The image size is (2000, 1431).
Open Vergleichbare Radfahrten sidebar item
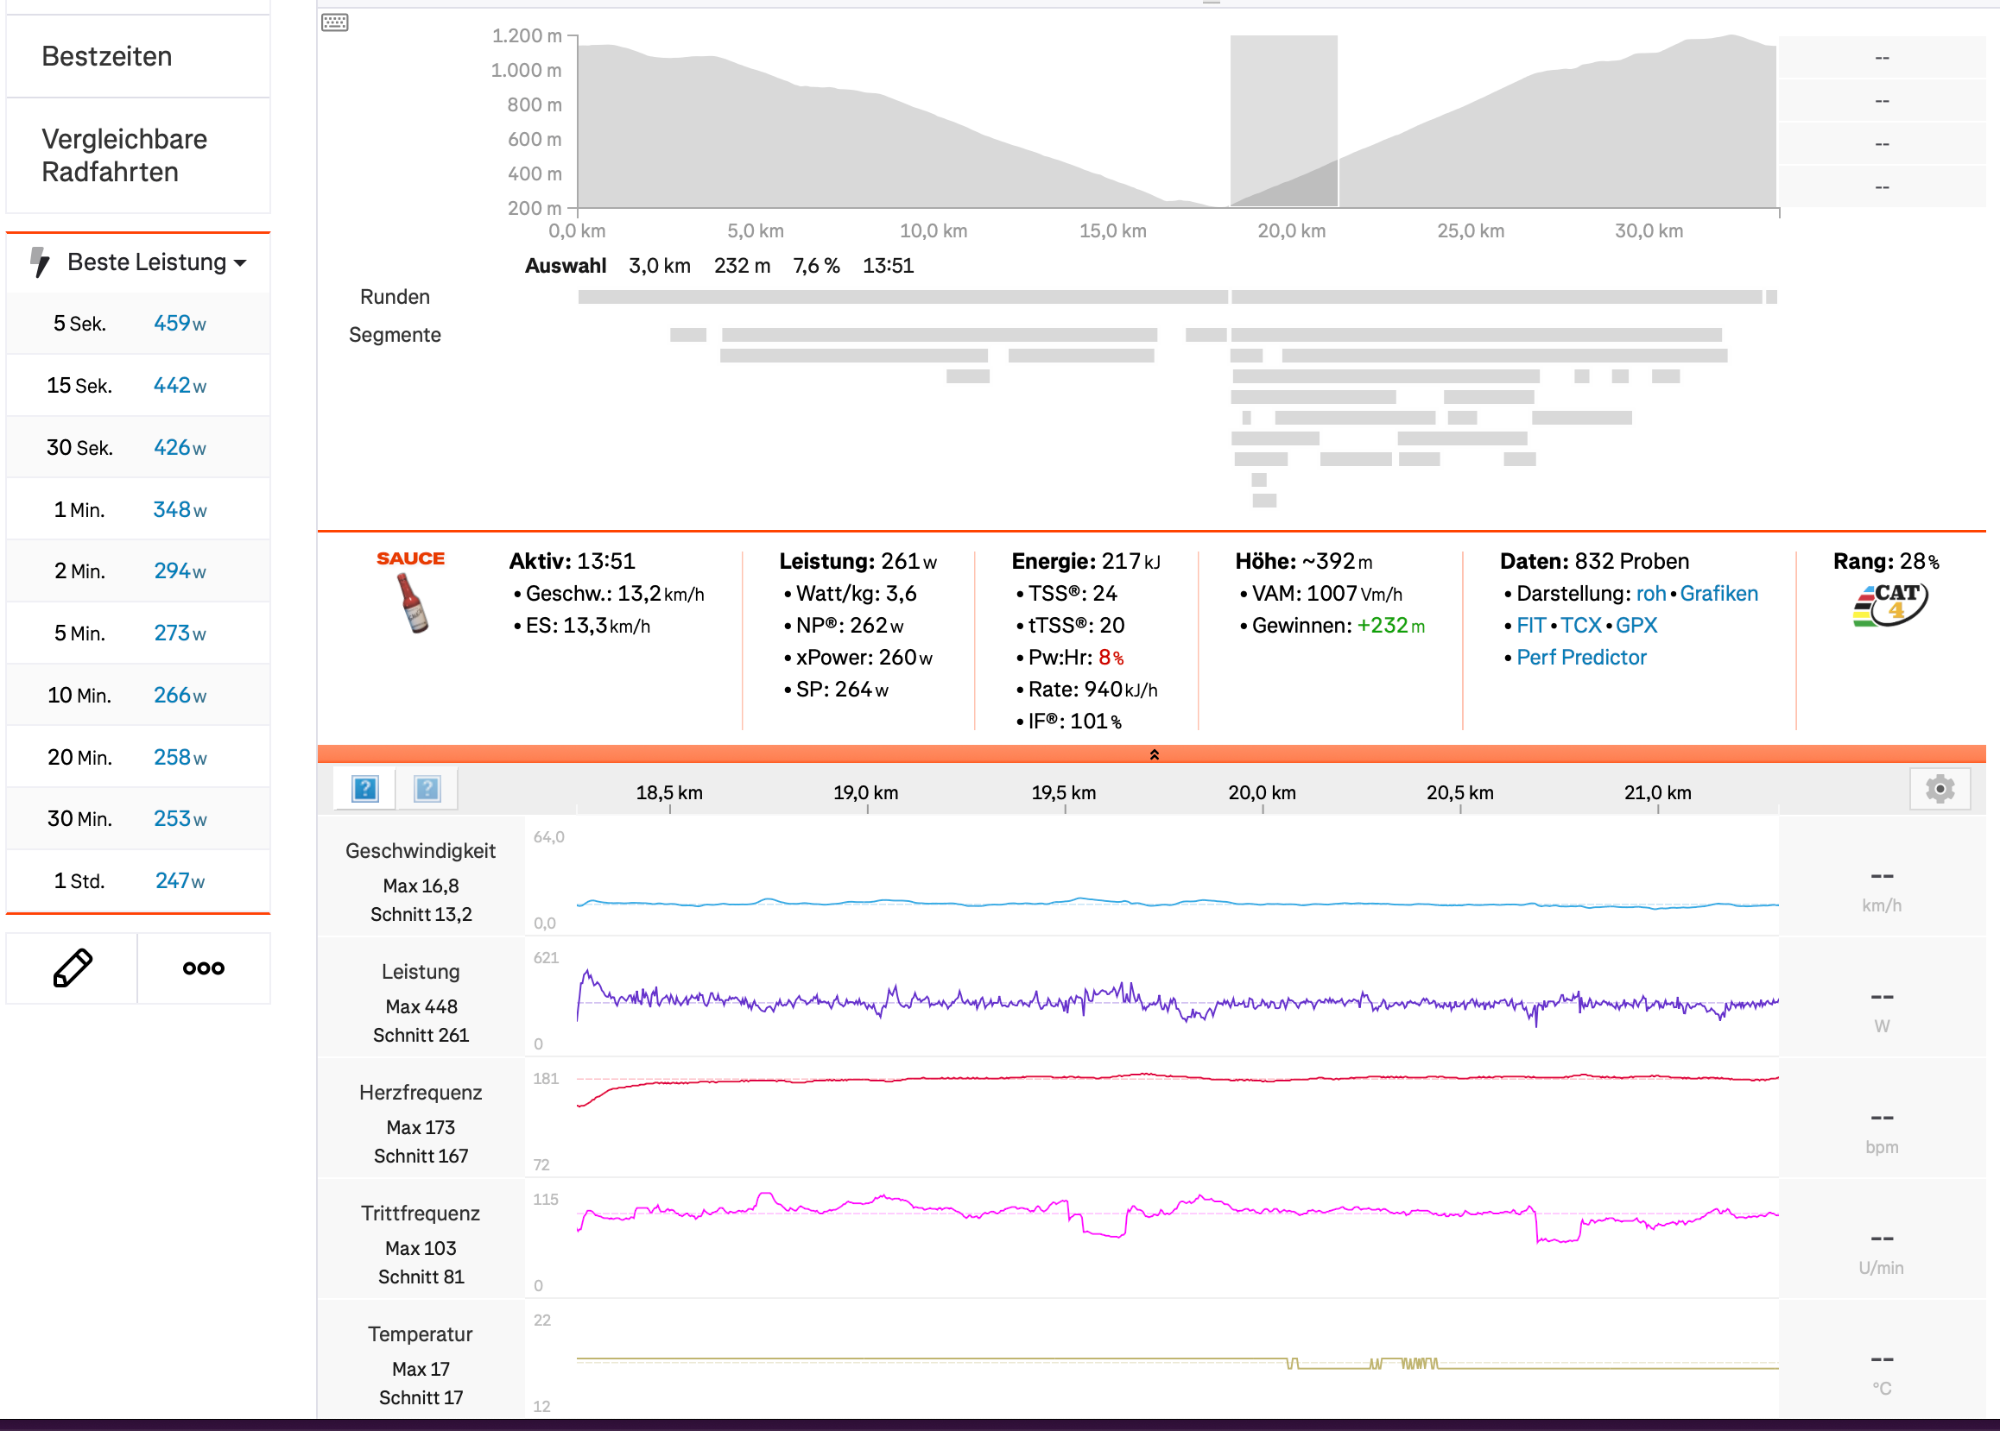124,155
